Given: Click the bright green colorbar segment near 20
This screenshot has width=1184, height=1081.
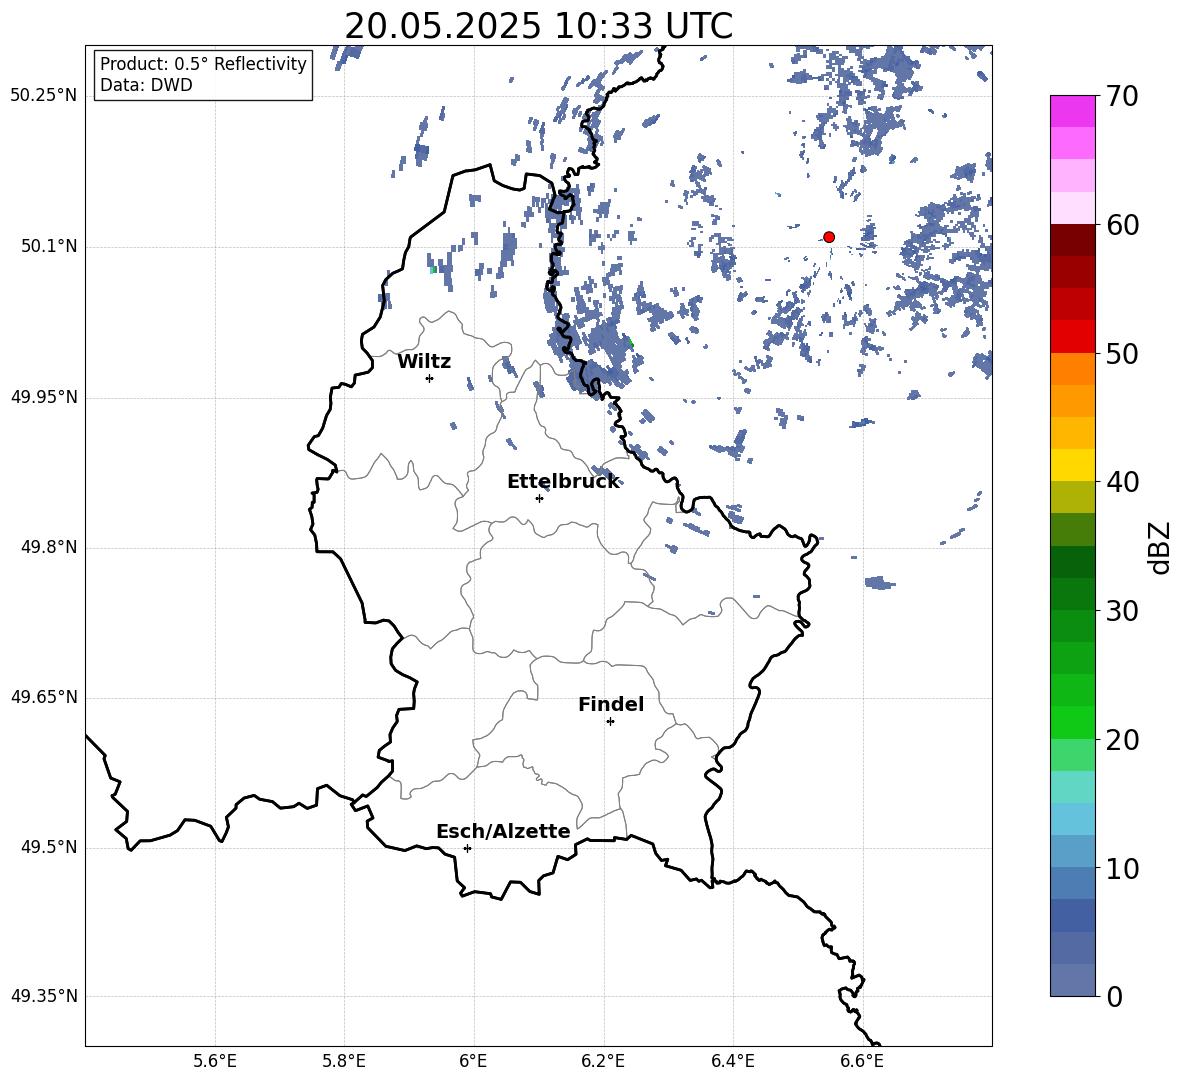Looking at the screenshot, I should pyautogui.click(x=1073, y=722).
